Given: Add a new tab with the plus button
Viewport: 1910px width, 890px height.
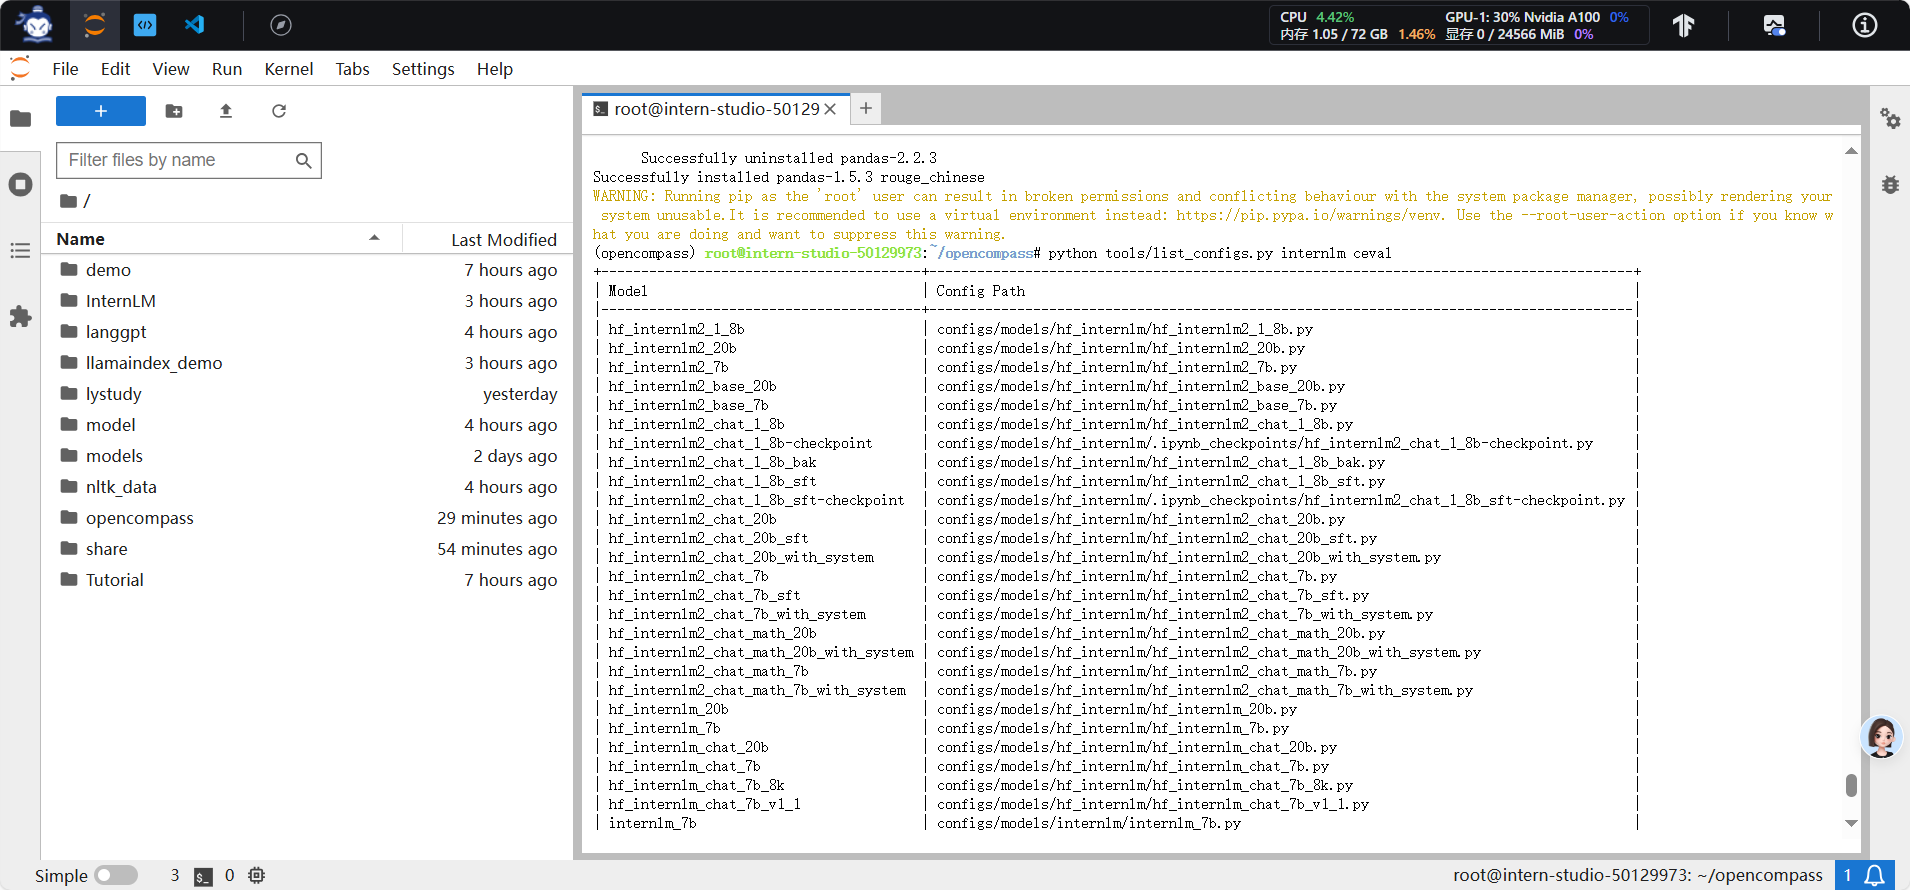Looking at the screenshot, I should (x=866, y=108).
